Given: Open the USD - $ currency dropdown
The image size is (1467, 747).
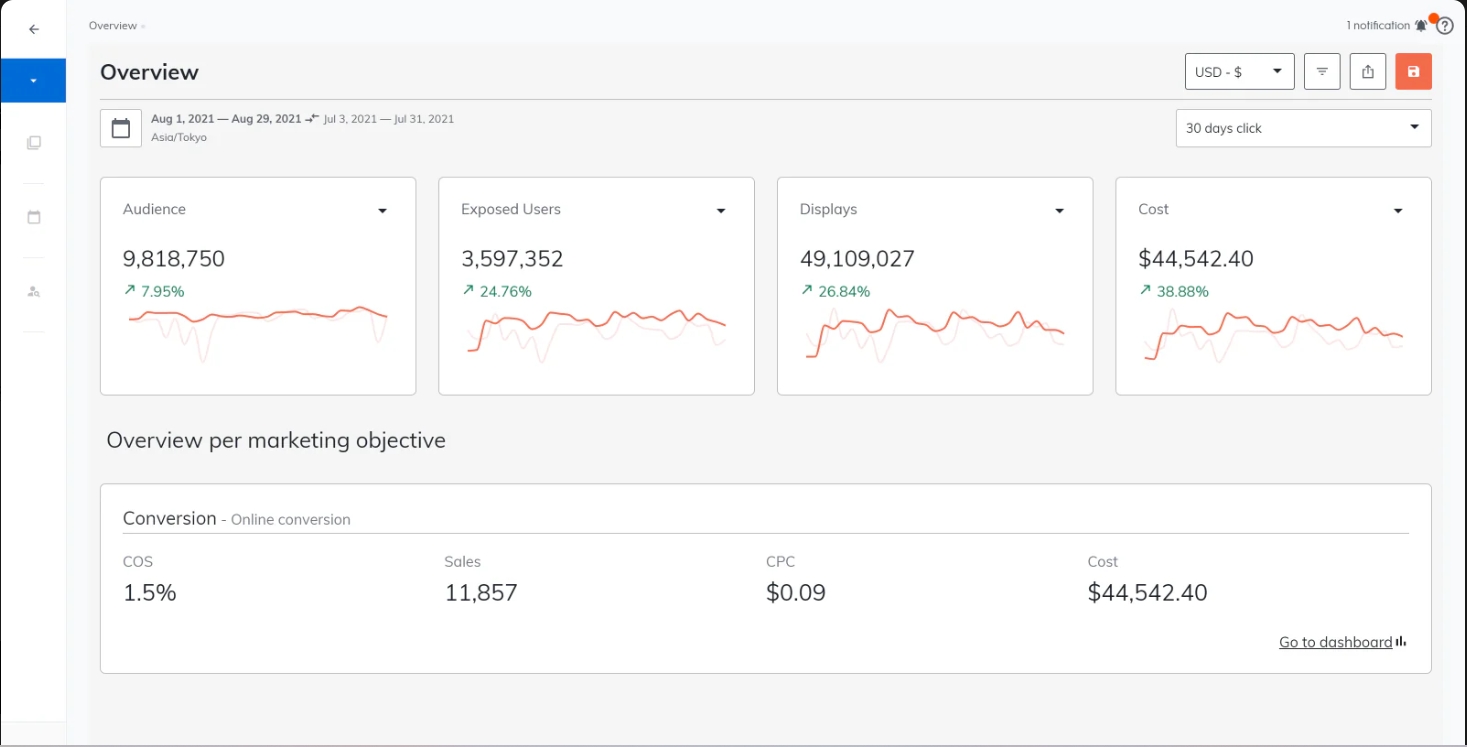Looking at the screenshot, I should click(1239, 72).
